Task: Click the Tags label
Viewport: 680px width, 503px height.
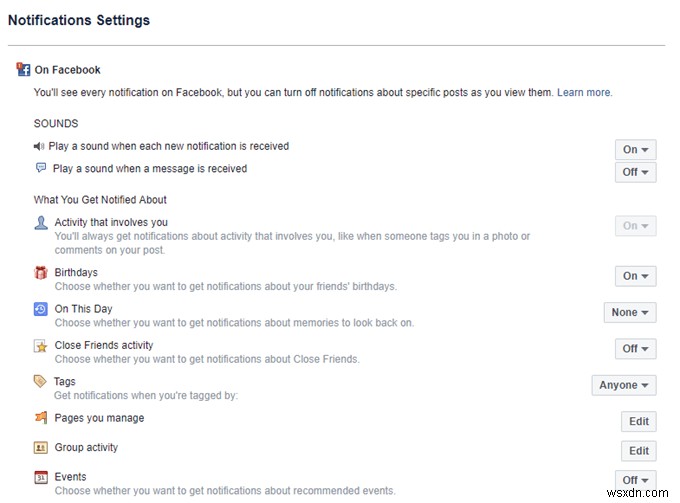Action: tap(65, 382)
